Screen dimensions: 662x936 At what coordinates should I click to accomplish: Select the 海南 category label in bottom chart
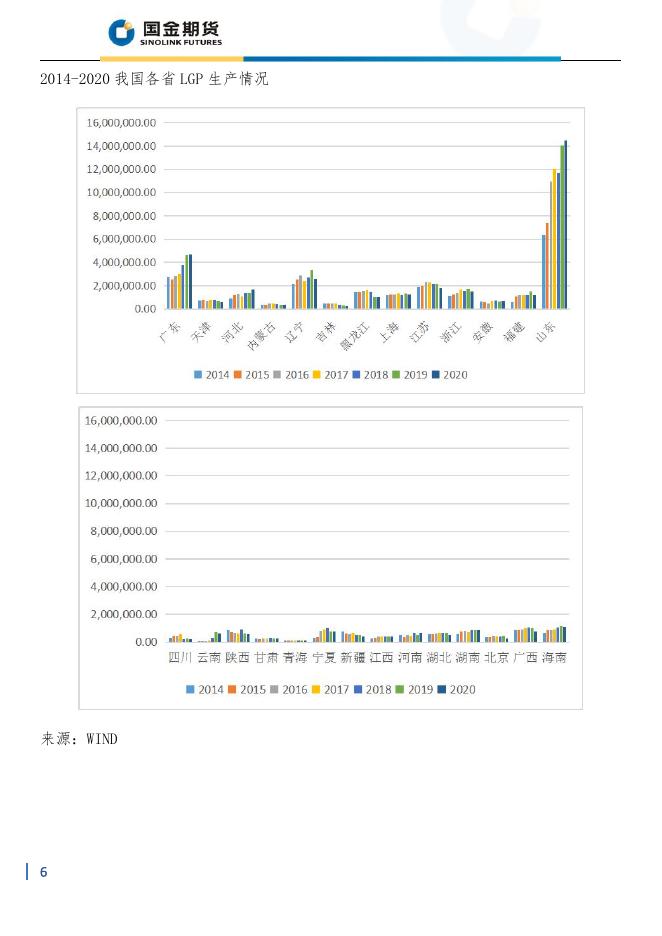[x=553, y=657]
